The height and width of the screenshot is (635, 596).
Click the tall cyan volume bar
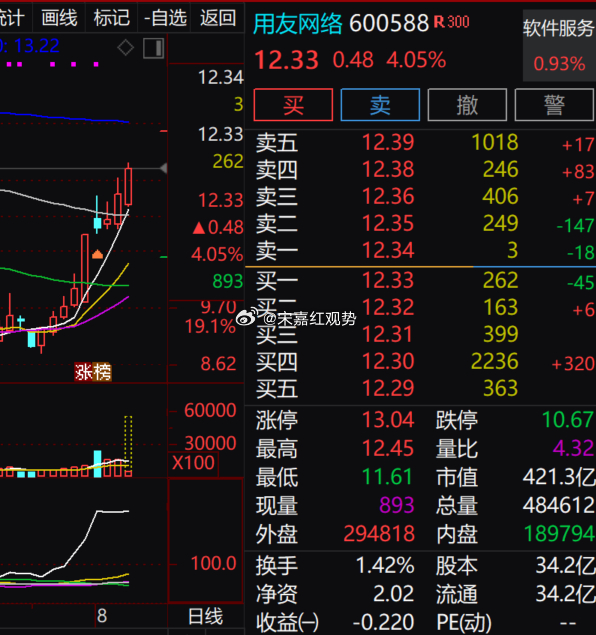(x=98, y=464)
